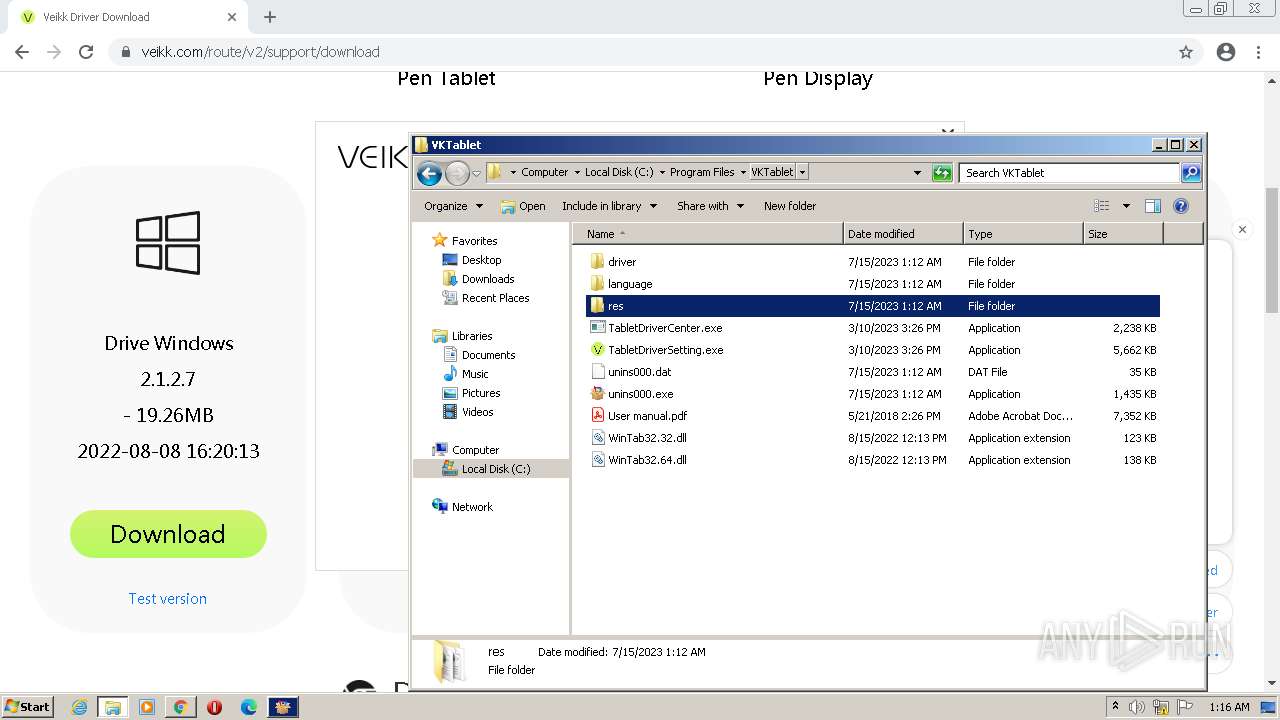Open the Chrome profile icon
Viewport: 1280px width, 720px height.
[1226, 52]
